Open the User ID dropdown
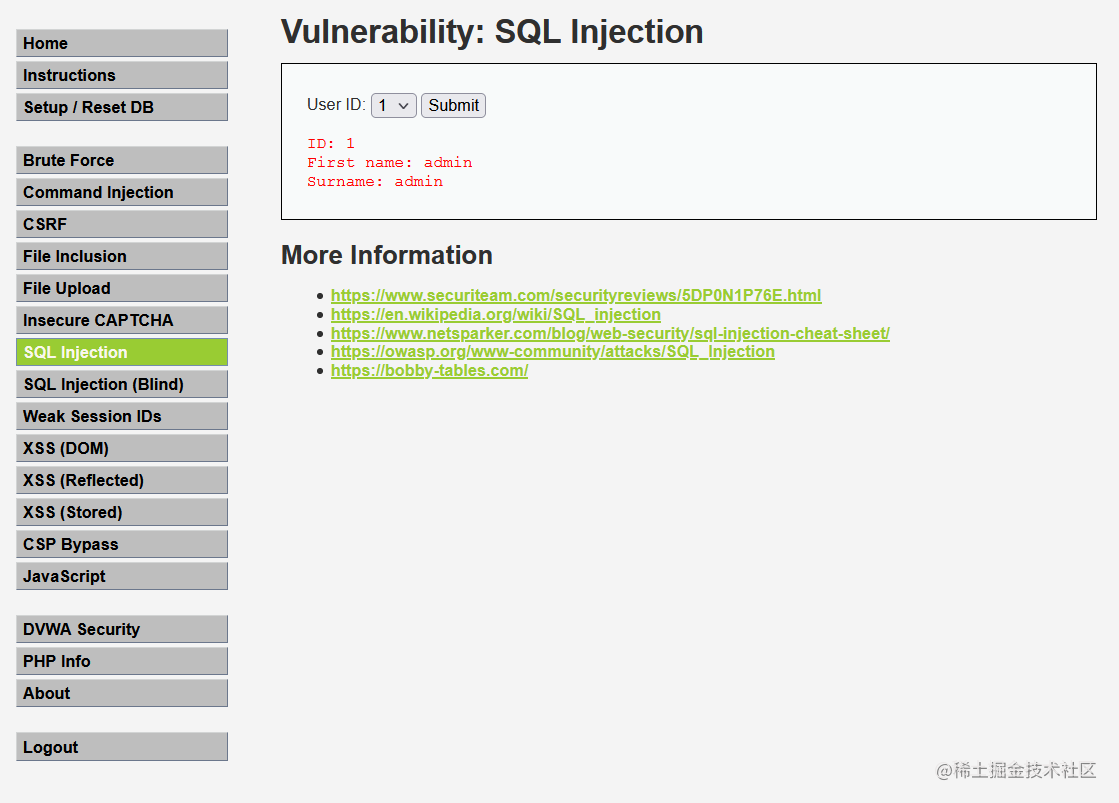The width and height of the screenshot is (1119, 803). coord(393,105)
